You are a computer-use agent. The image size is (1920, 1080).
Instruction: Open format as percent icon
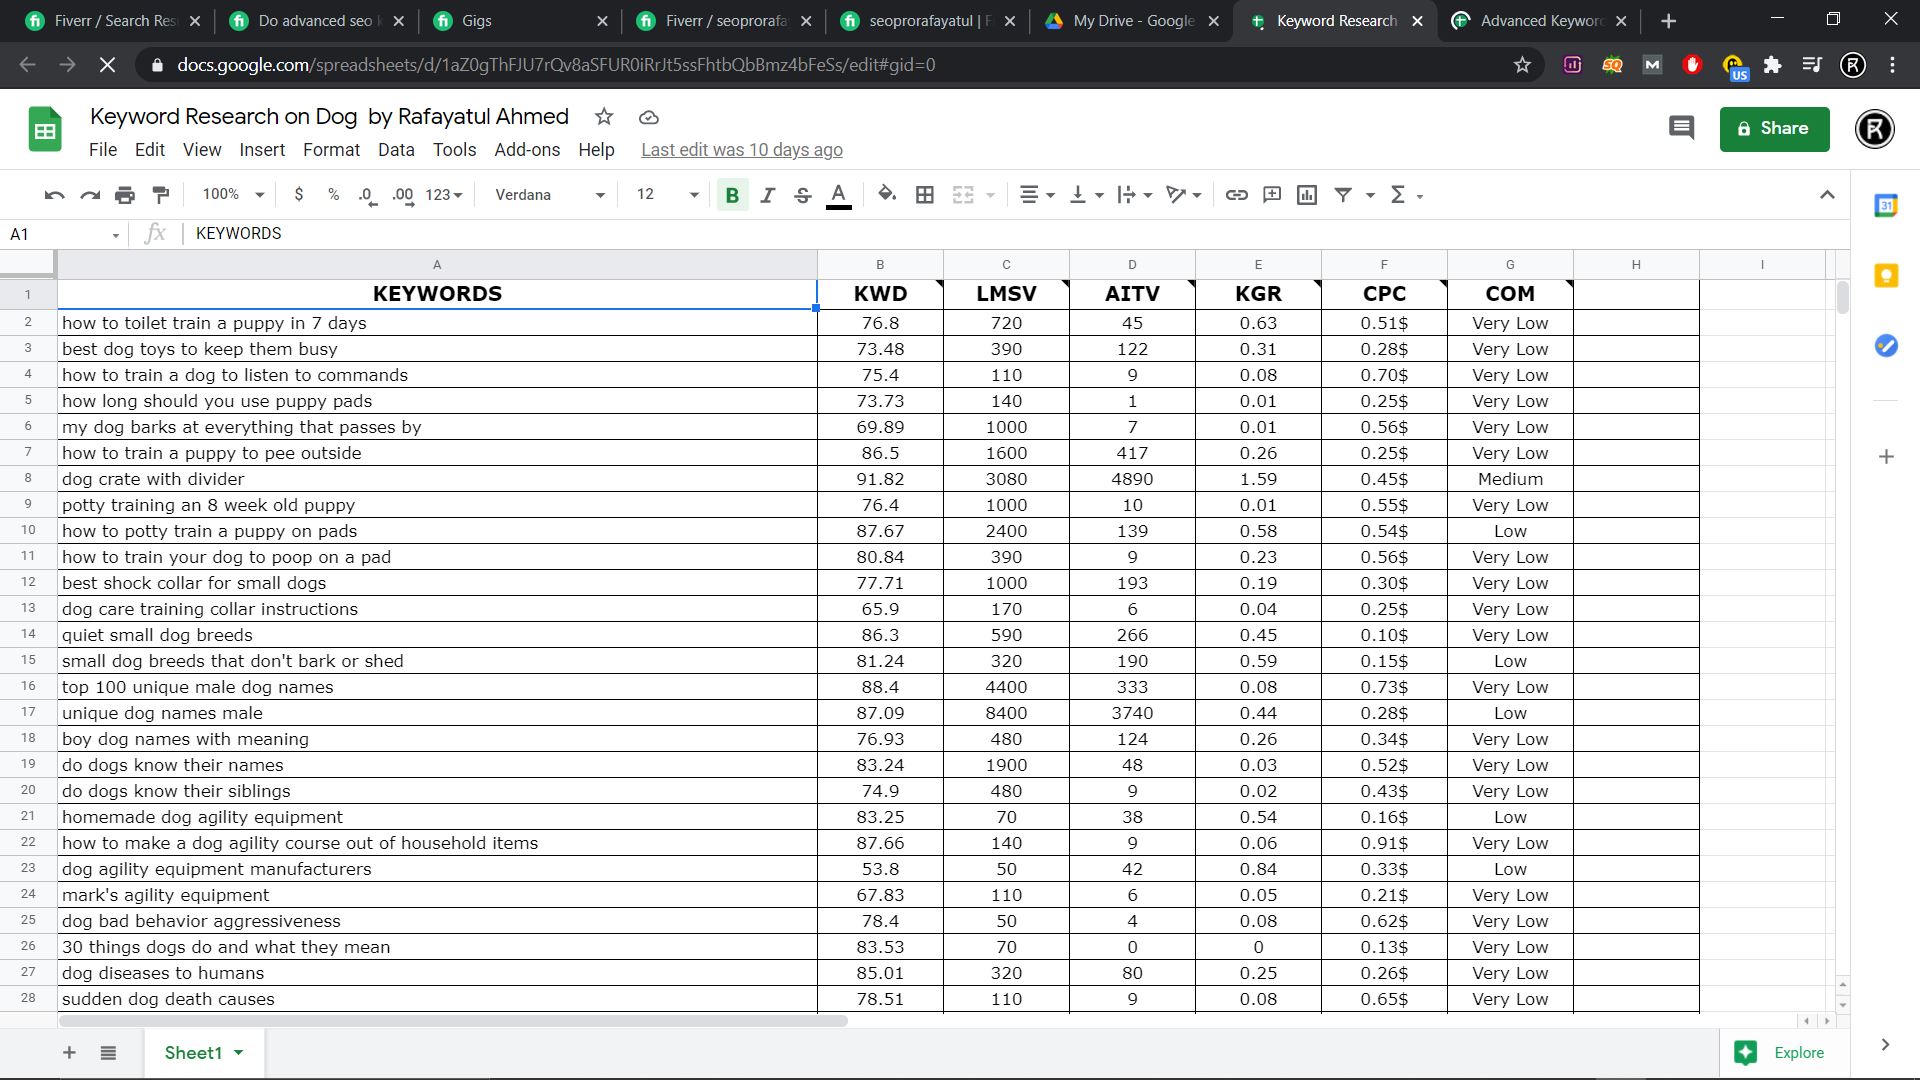[333, 195]
